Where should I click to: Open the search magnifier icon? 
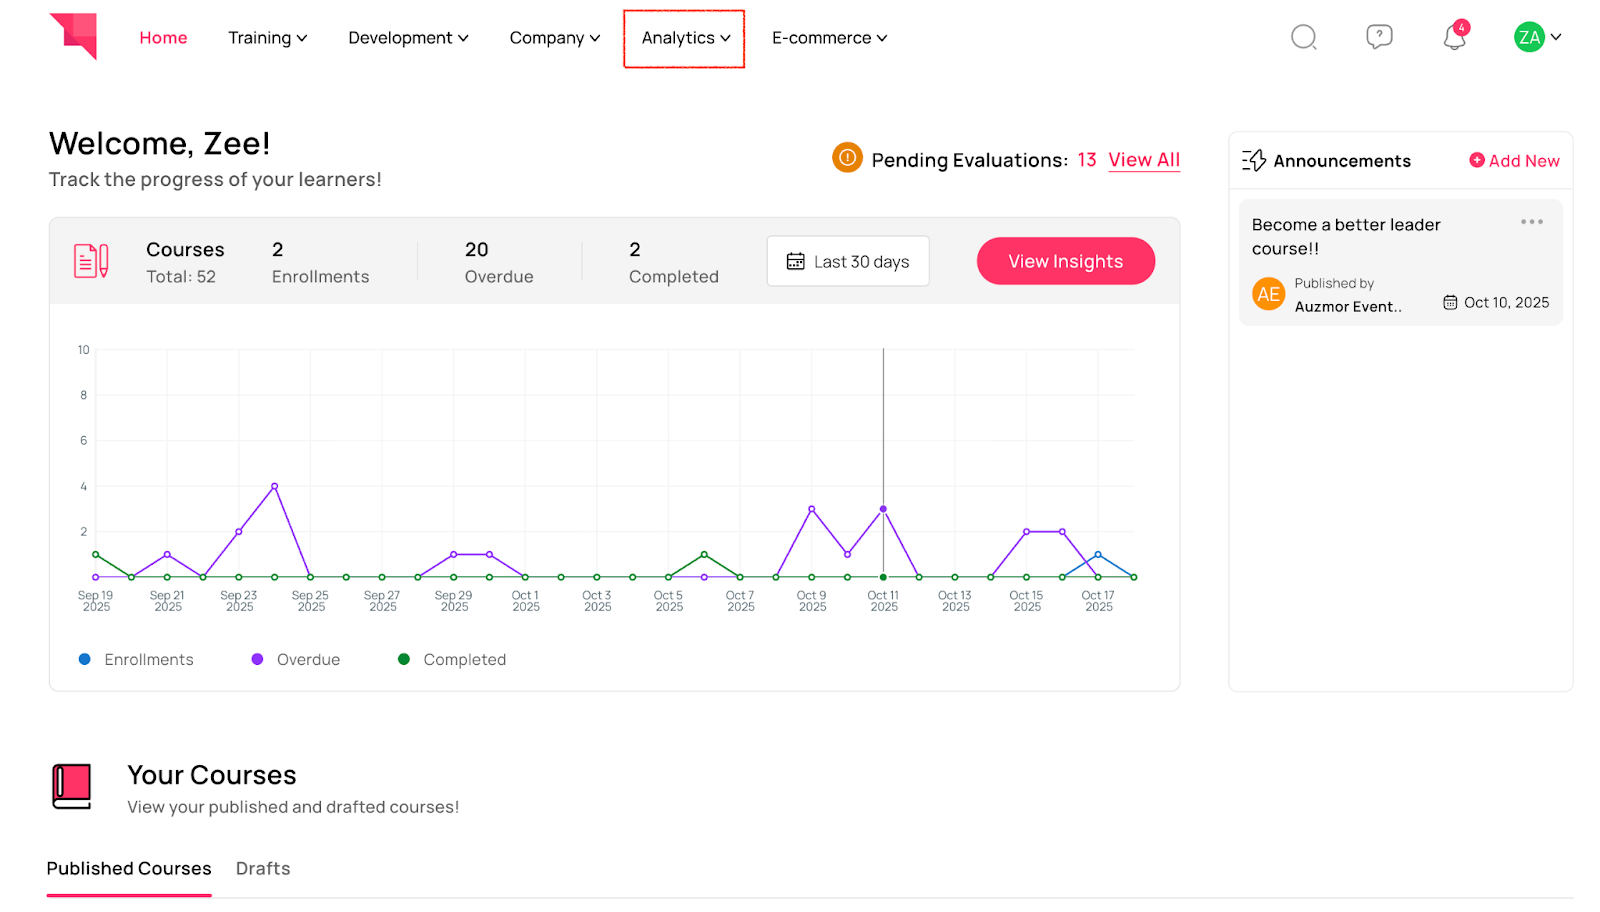click(1303, 38)
